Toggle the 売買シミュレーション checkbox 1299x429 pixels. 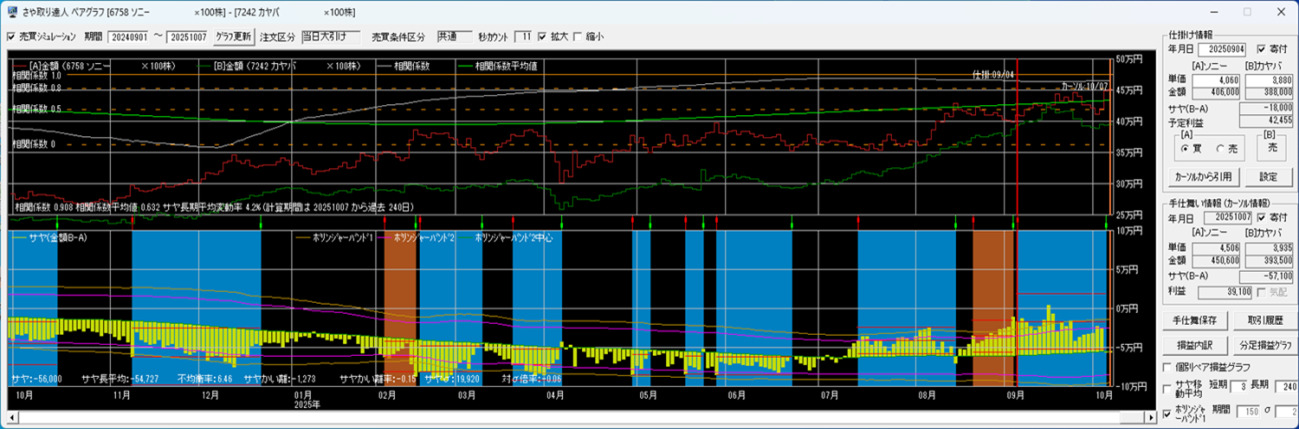coord(11,37)
